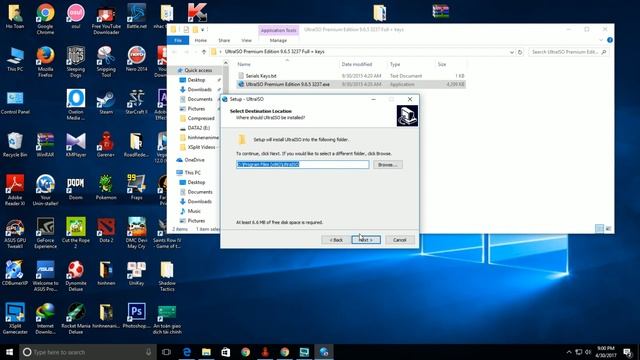Open DATA2 (E:) drive in navigation pane
Viewport: 640px width, 360px height.
[198, 128]
